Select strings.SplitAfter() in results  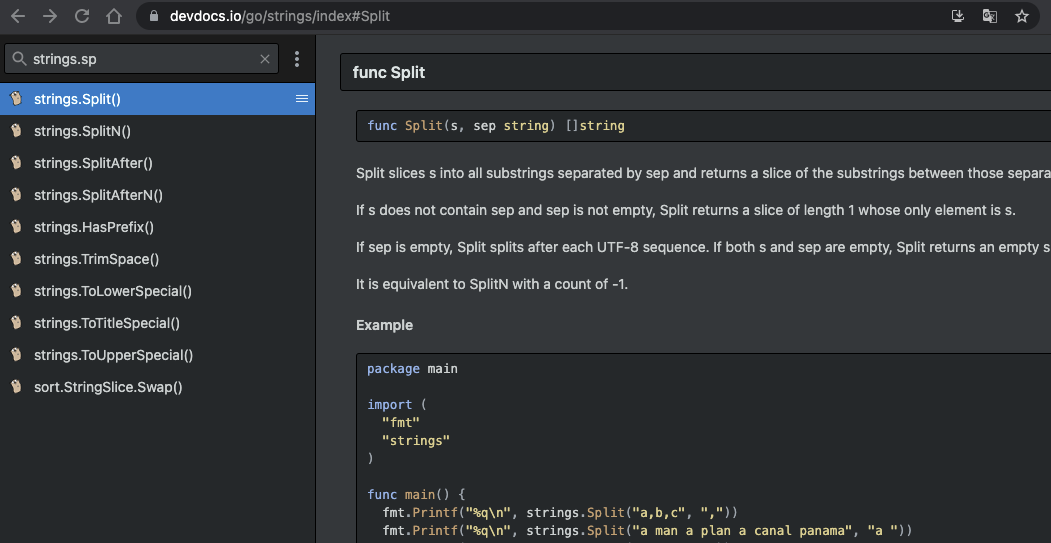[93, 163]
